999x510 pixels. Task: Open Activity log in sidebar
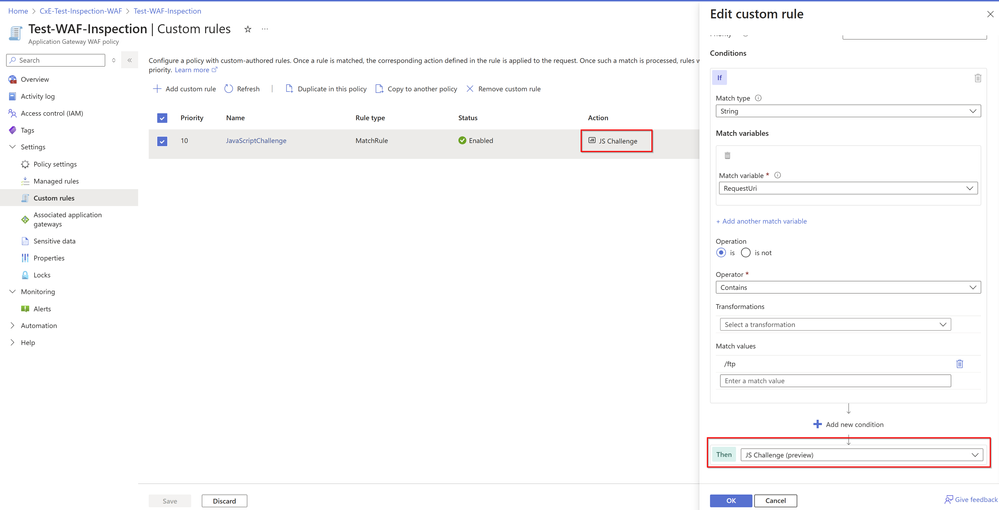(38, 96)
